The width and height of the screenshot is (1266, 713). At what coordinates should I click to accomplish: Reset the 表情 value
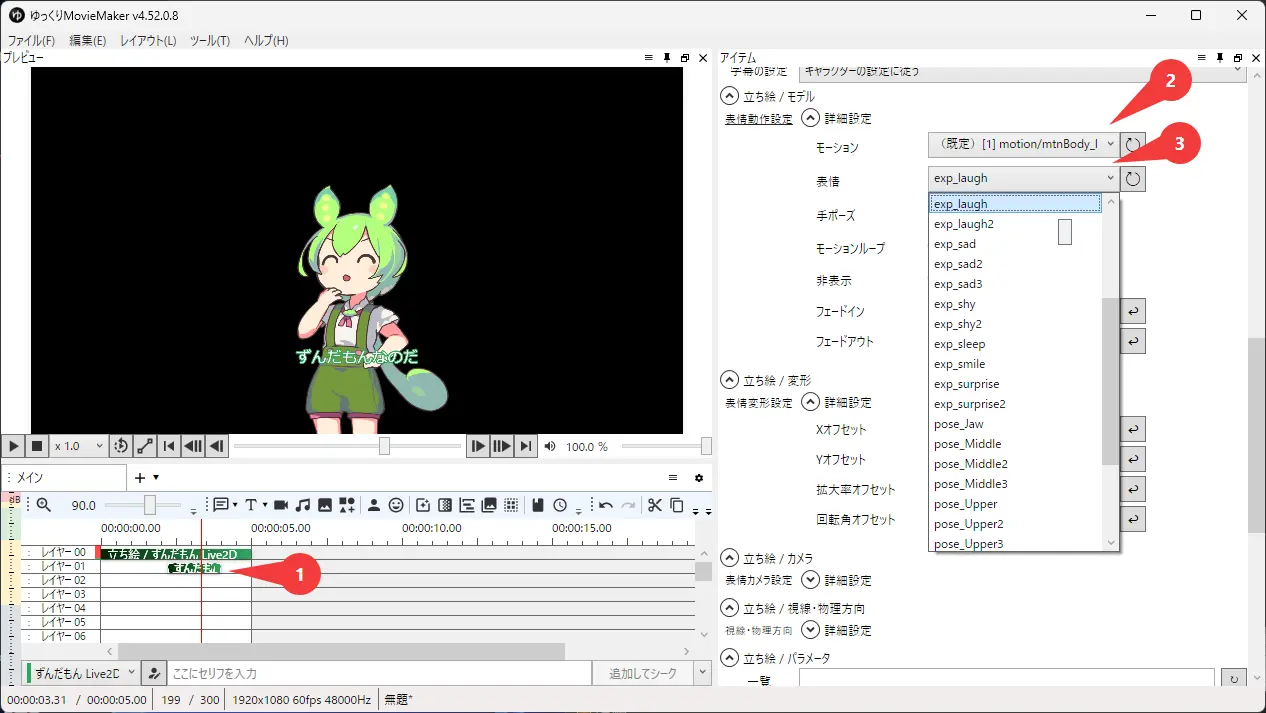coord(1132,179)
